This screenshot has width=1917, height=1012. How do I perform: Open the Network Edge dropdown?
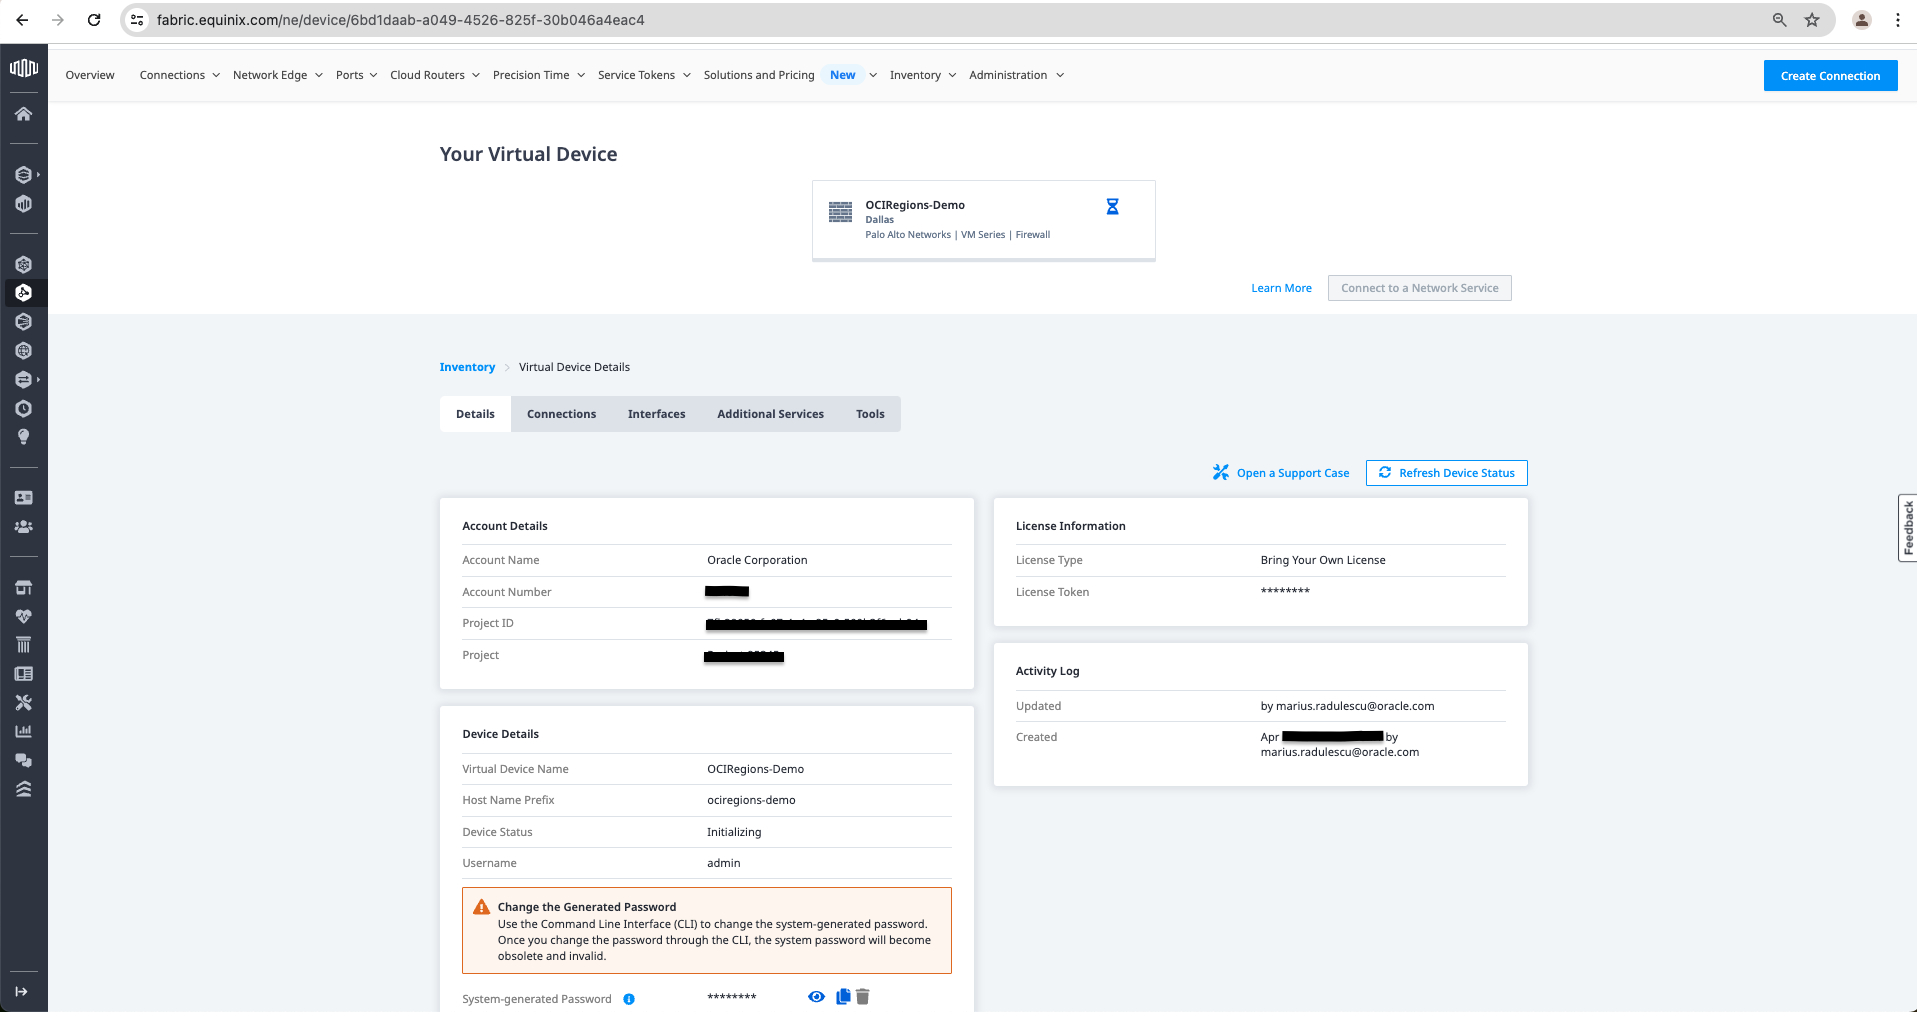[277, 75]
